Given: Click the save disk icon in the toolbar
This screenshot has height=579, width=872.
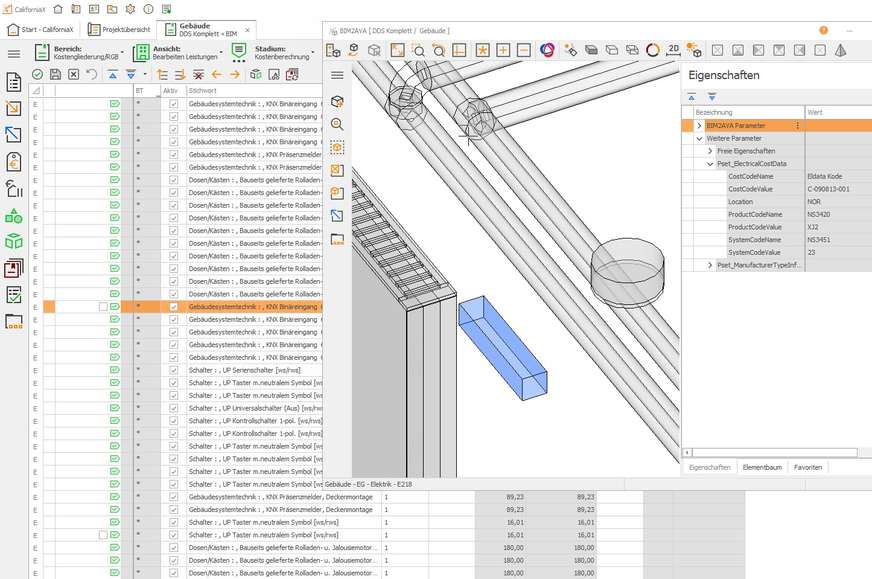Looking at the screenshot, I should click(x=55, y=75).
